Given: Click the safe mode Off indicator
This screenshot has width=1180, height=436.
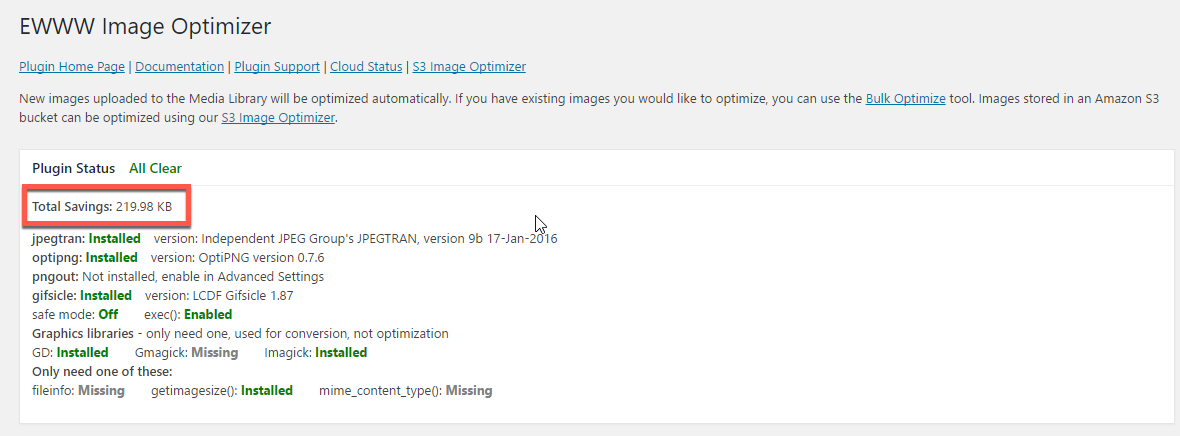Looking at the screenshot, I should click(107, 314).
